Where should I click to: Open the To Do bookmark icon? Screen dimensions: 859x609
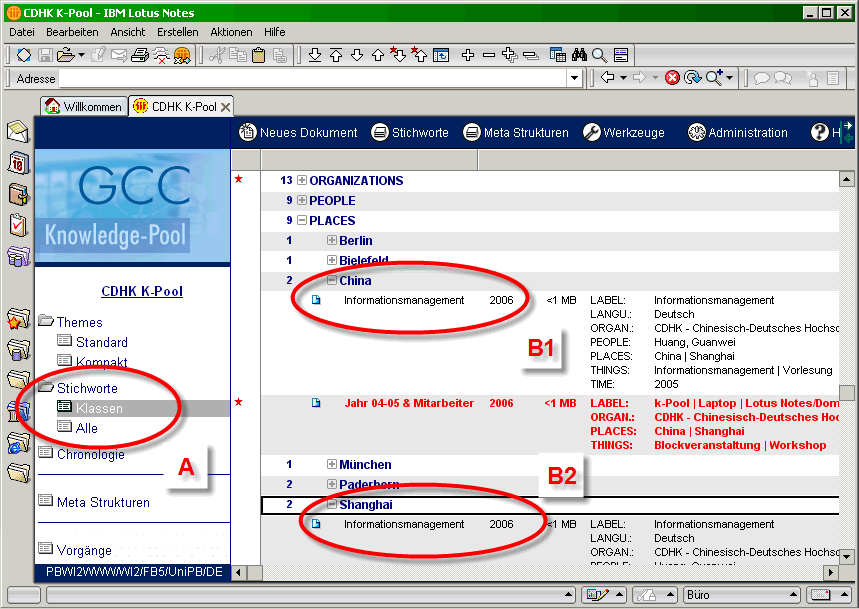coord(18,225)
